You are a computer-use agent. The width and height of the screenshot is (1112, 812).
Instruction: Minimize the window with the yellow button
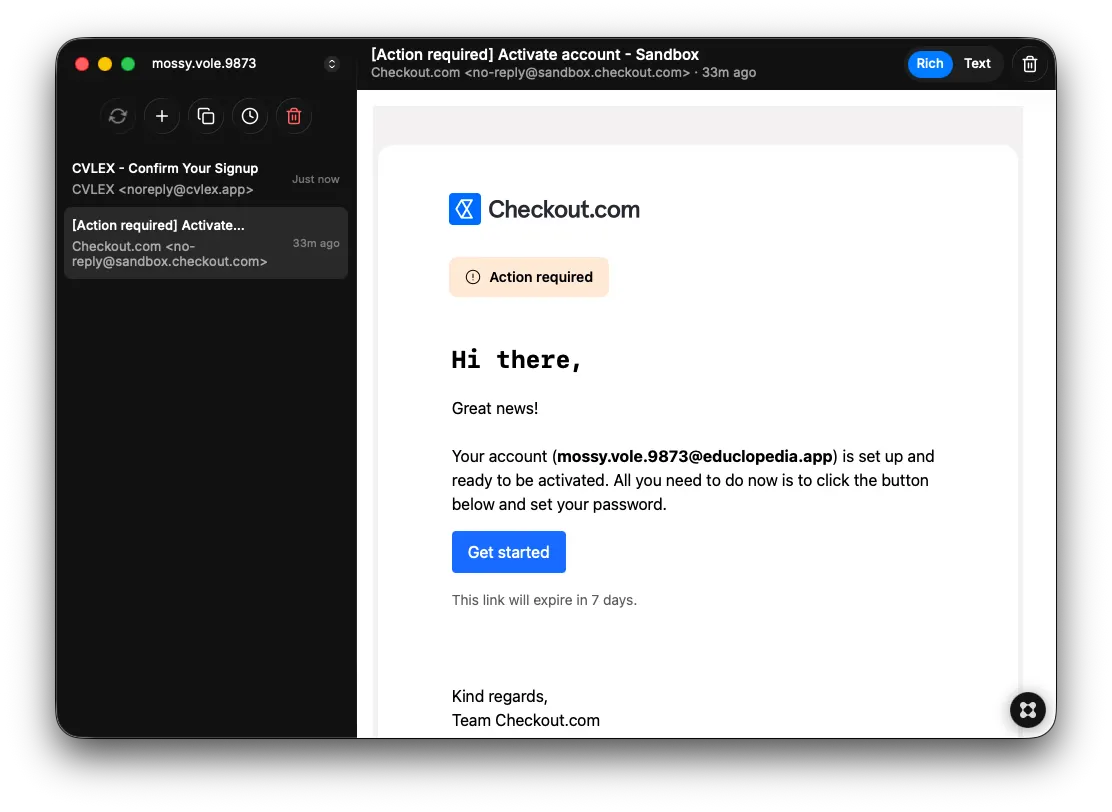click(105, 64)
